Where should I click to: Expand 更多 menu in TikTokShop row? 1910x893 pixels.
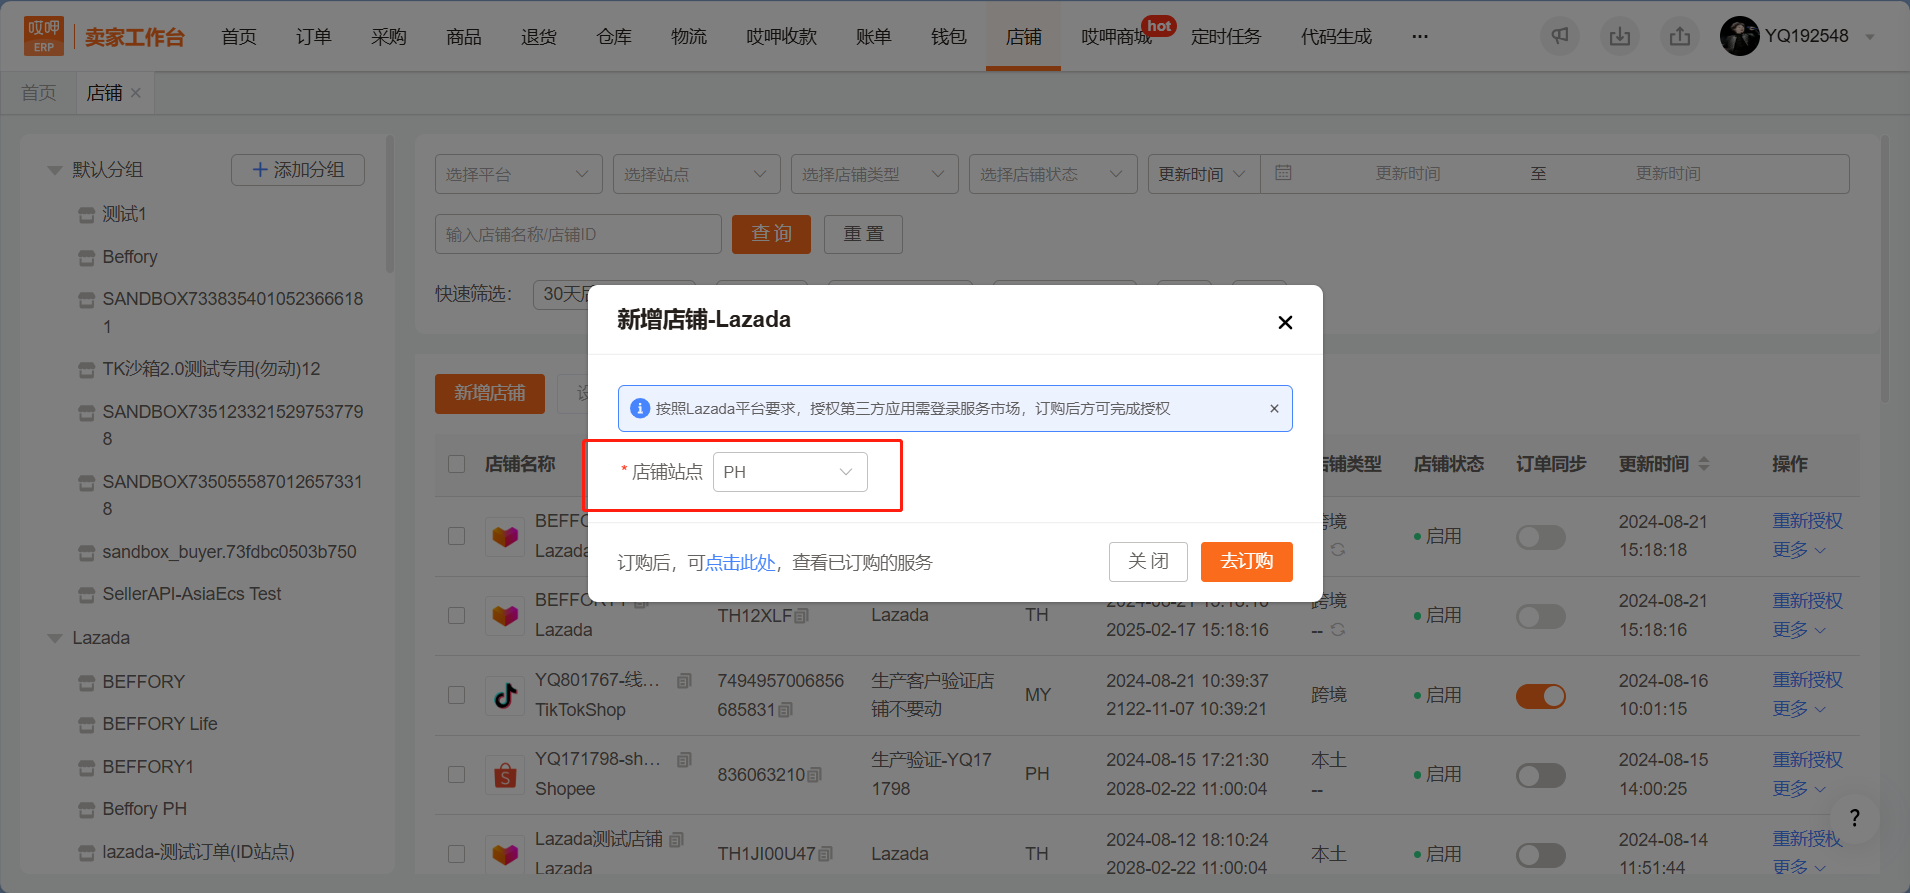(1799, 710)
